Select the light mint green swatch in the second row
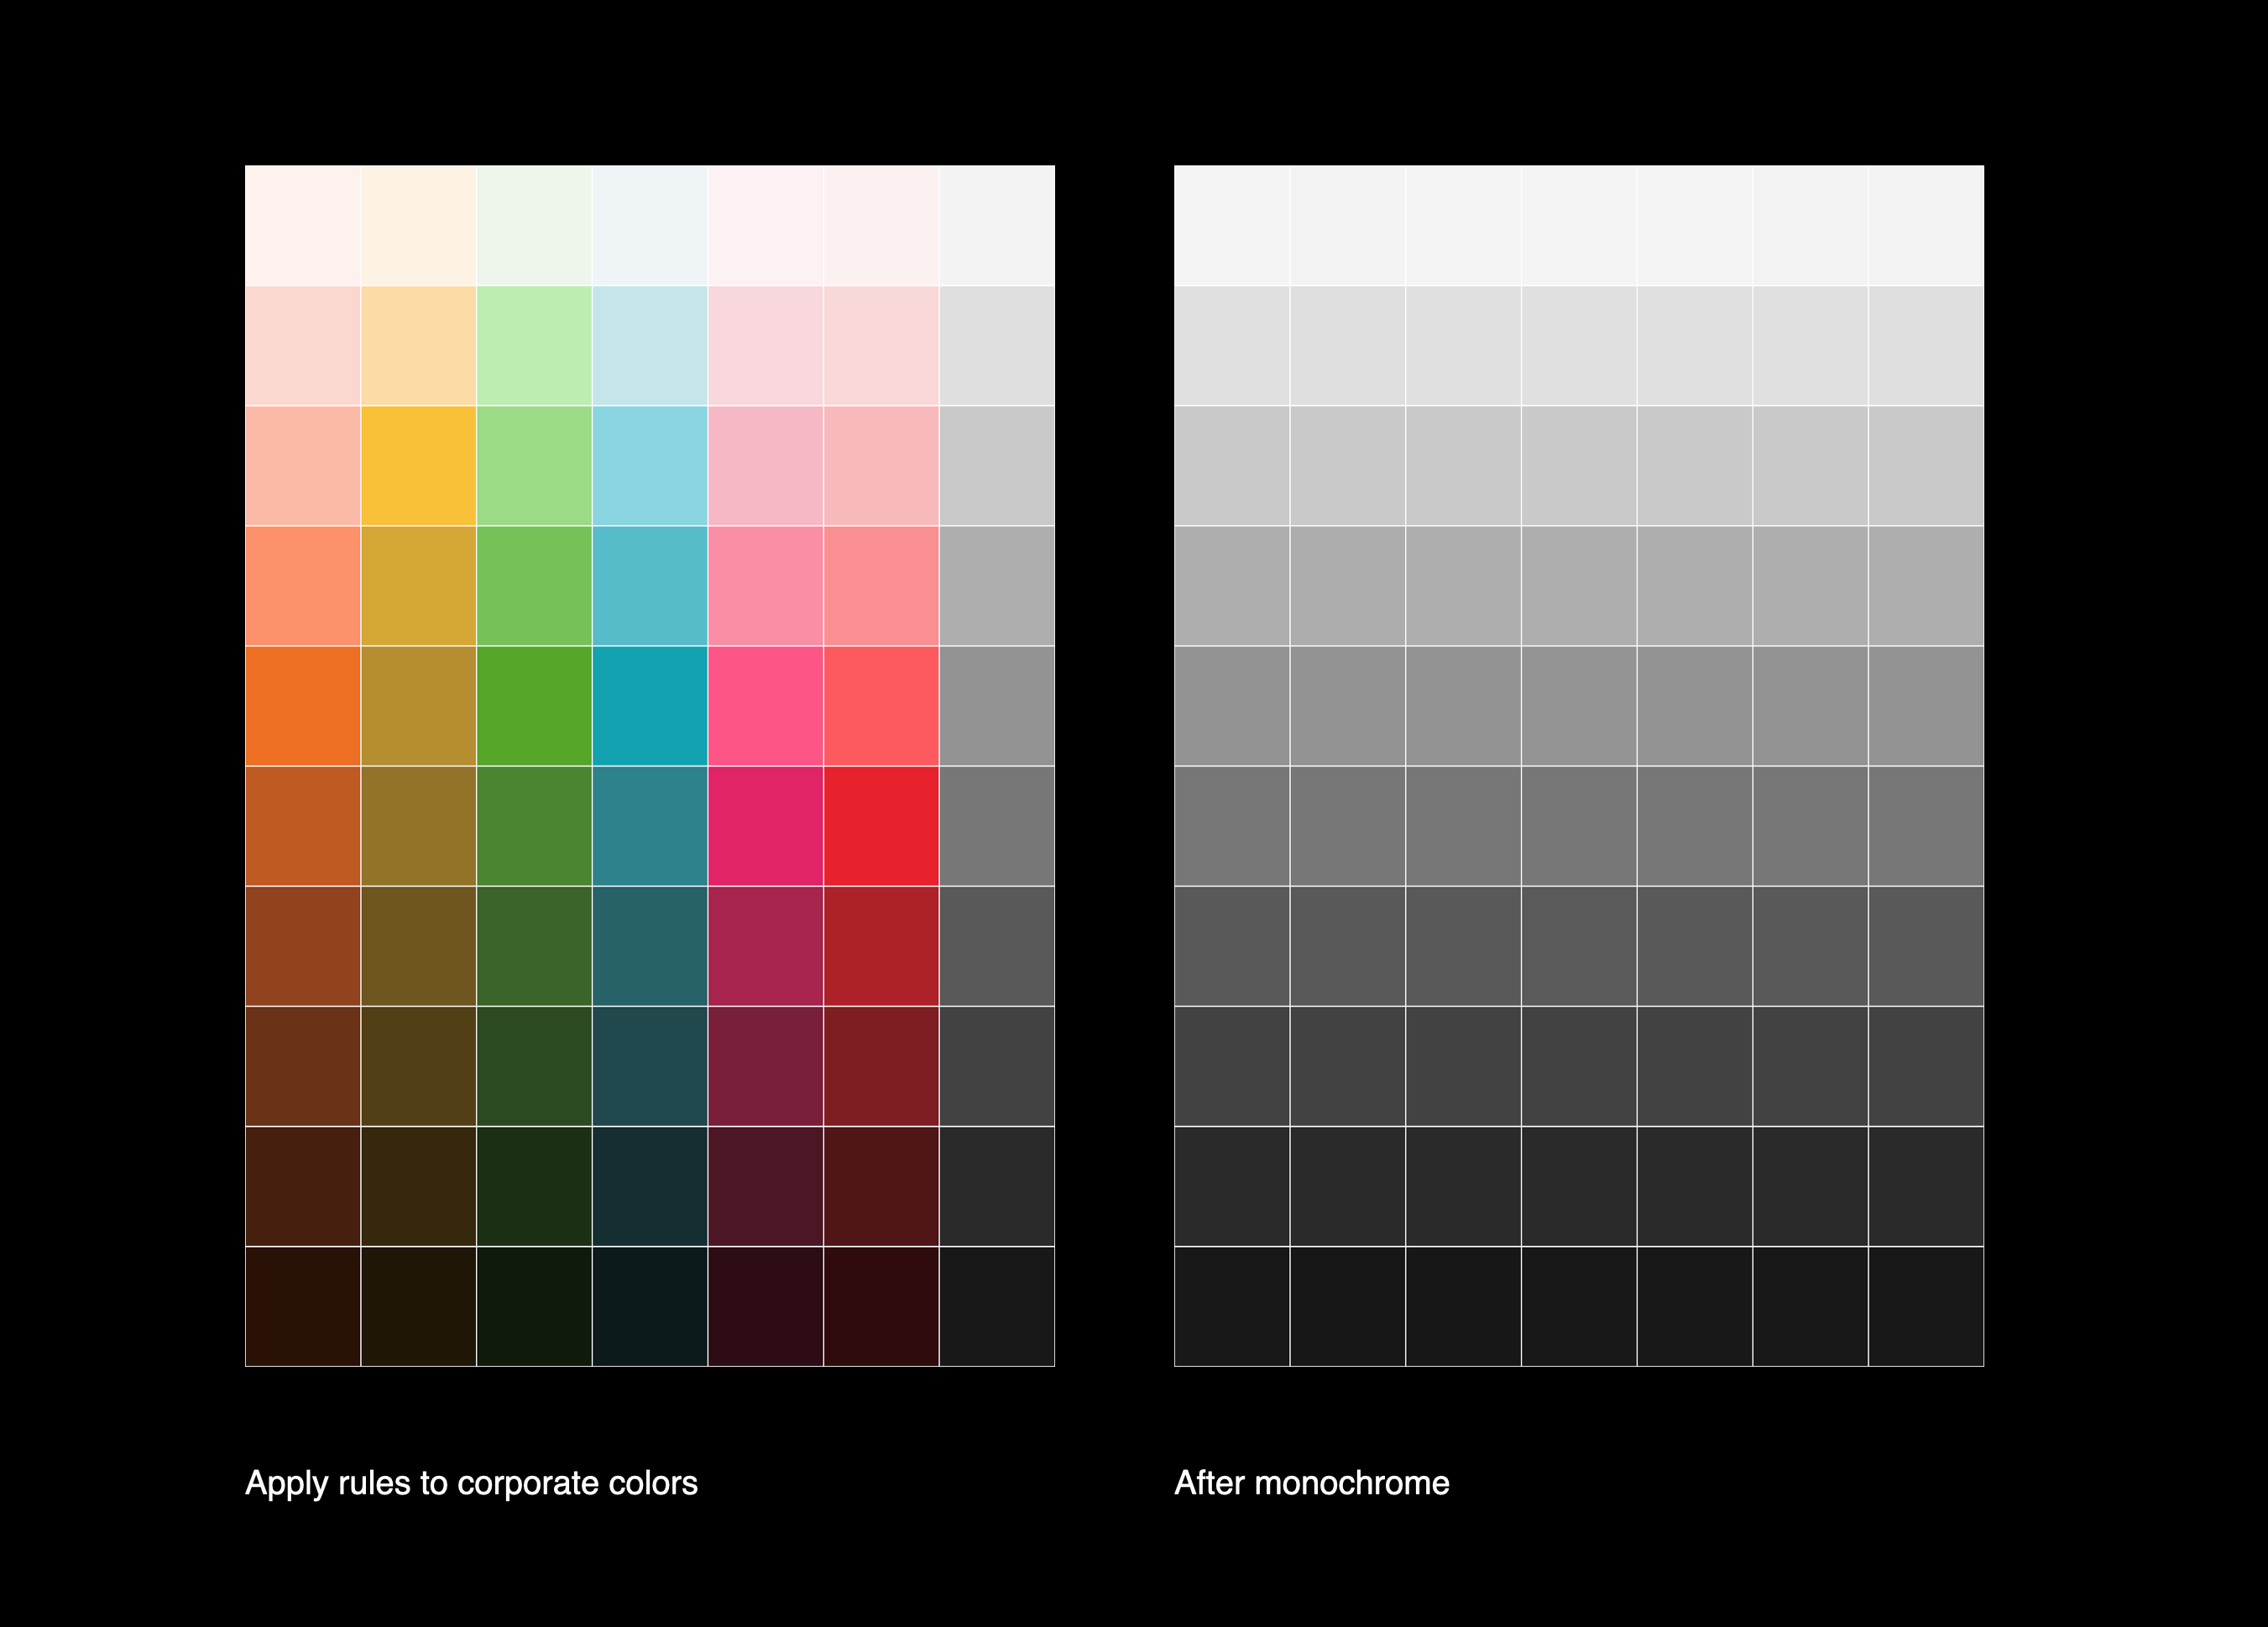 pos(534,346)
